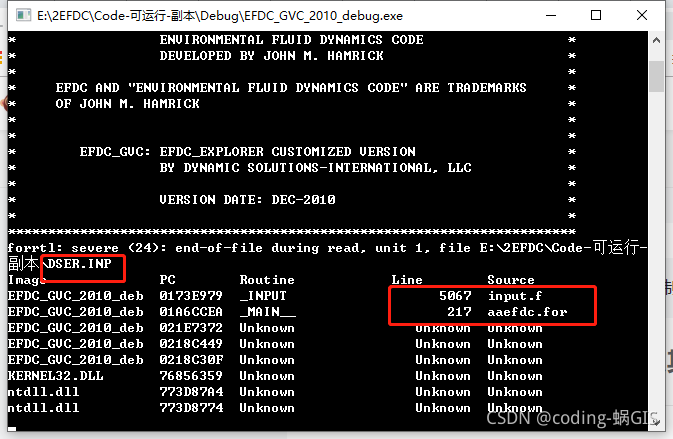Click the 'PC' column header
This screenshot has height=439, width=673.
(x=167, y=280)
